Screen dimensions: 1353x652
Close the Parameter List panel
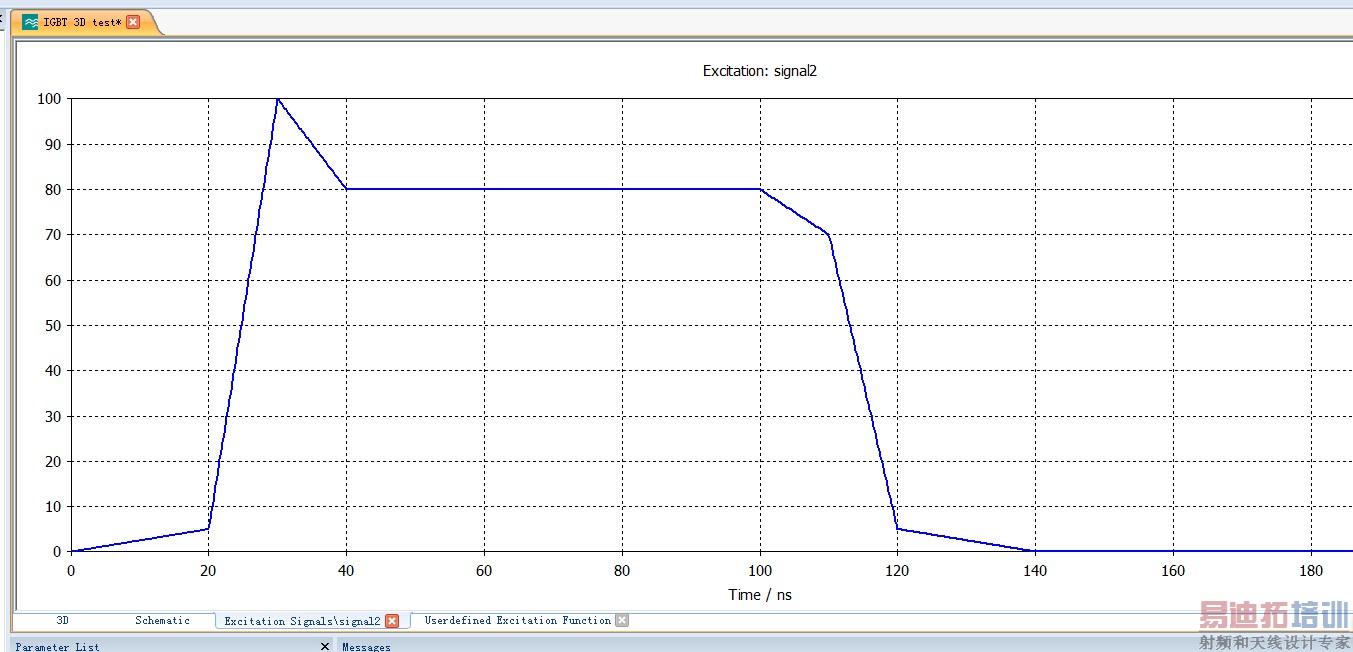tap(325, 647)
